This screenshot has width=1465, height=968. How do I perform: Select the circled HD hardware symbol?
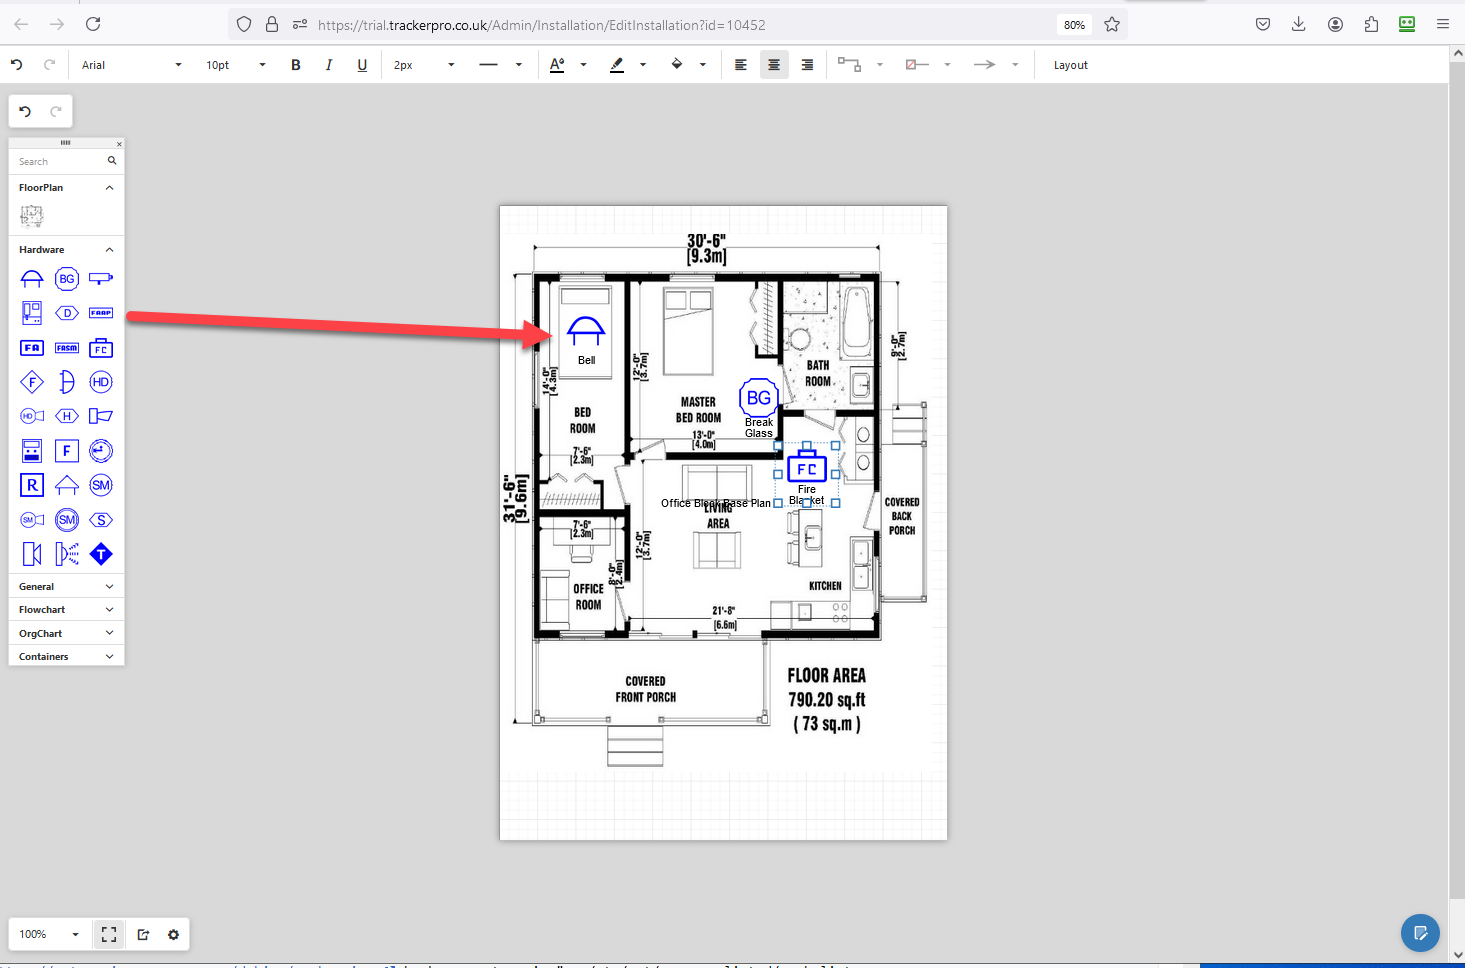[101, 382]
